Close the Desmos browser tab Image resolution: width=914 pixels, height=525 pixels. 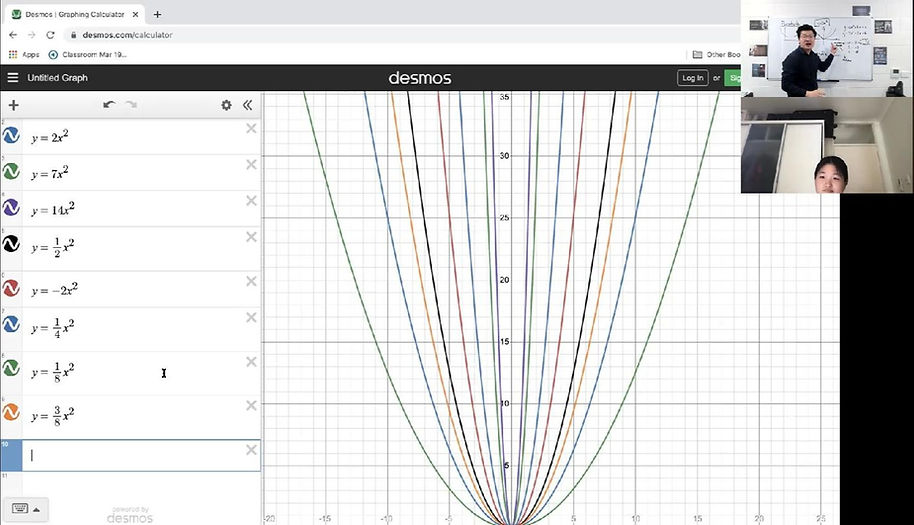coord(135,14)
